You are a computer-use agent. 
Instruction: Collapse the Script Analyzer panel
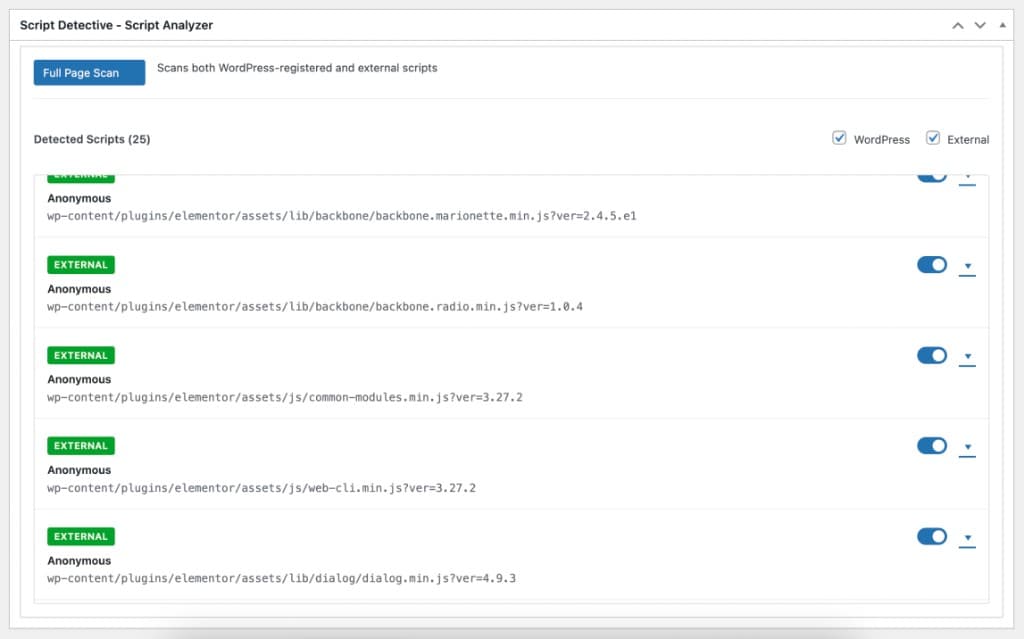[x=1002, y=25]
